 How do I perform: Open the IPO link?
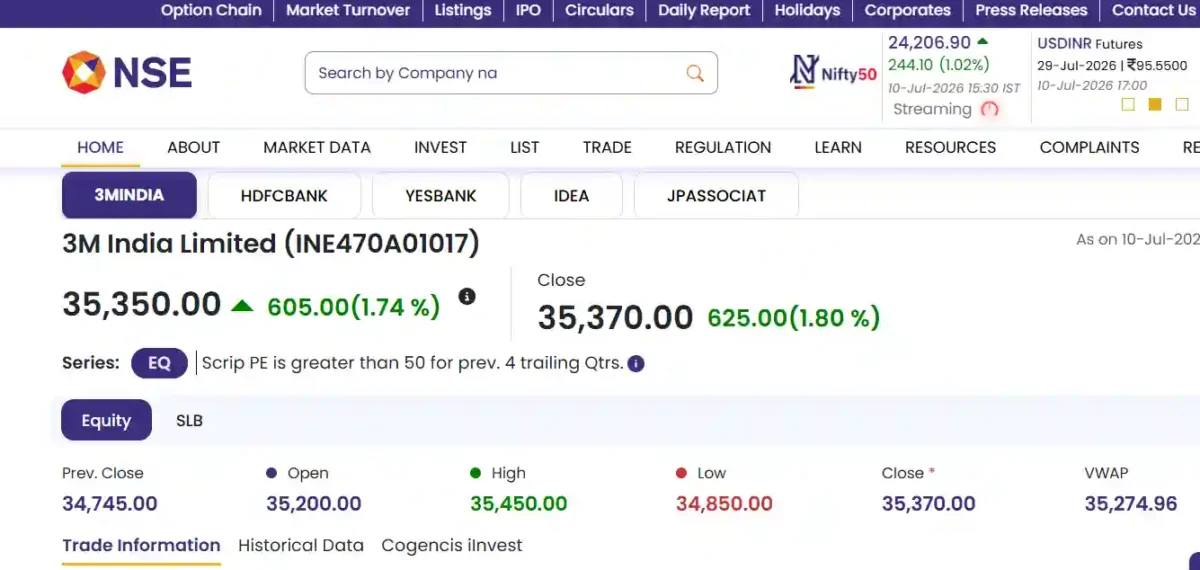pyautogui.click(x=528, y=10)
